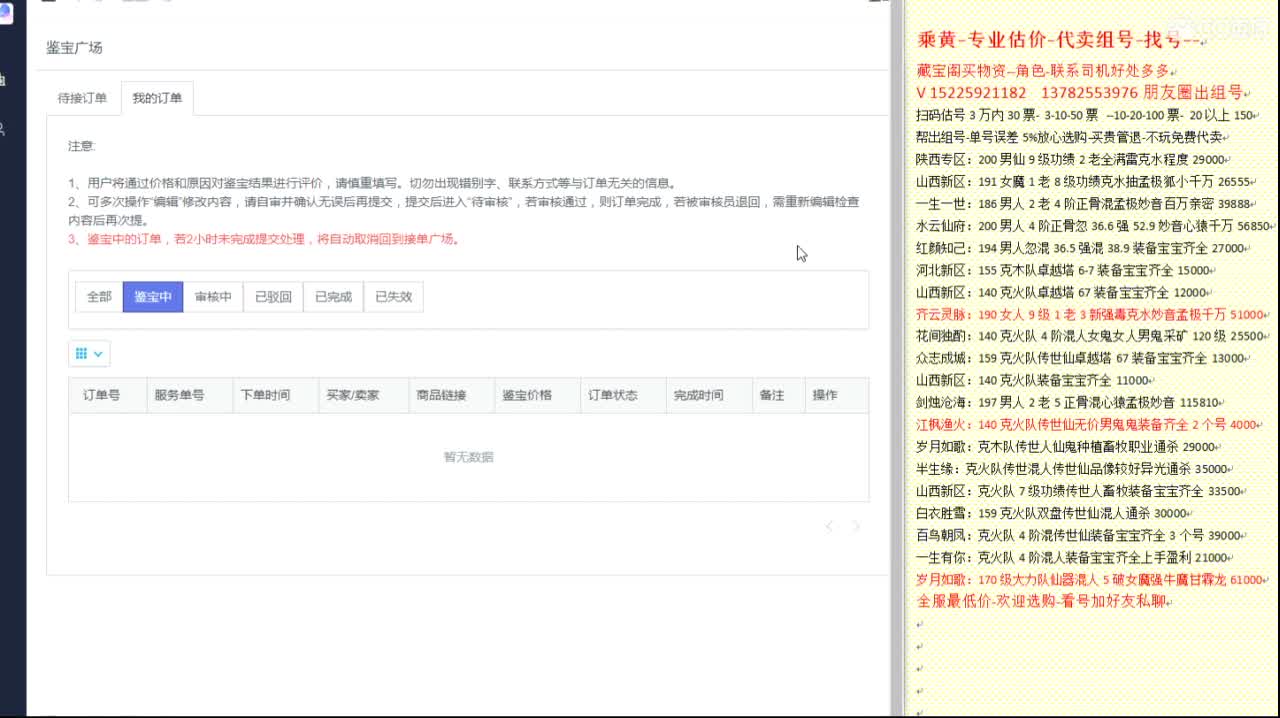
Task: Click the 陕西专区 listing priced 29000
Action: [1074, 159]
